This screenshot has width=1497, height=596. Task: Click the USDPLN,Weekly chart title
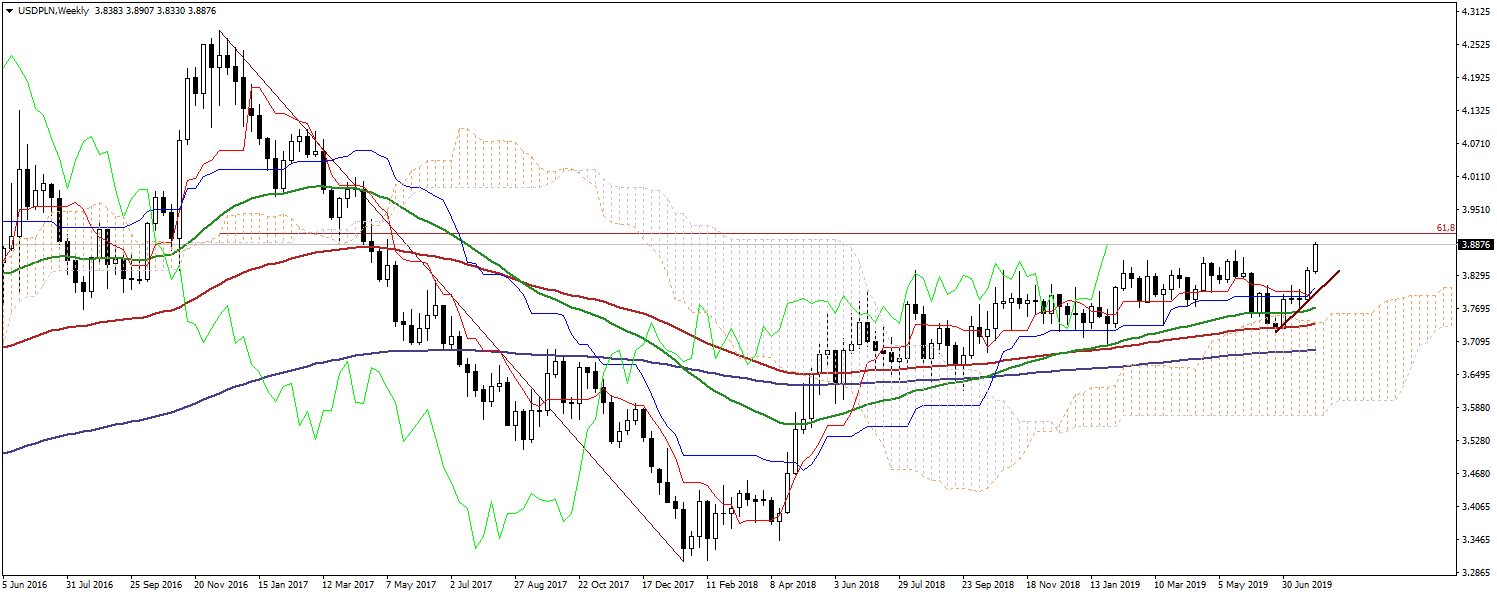click(50, 10)
